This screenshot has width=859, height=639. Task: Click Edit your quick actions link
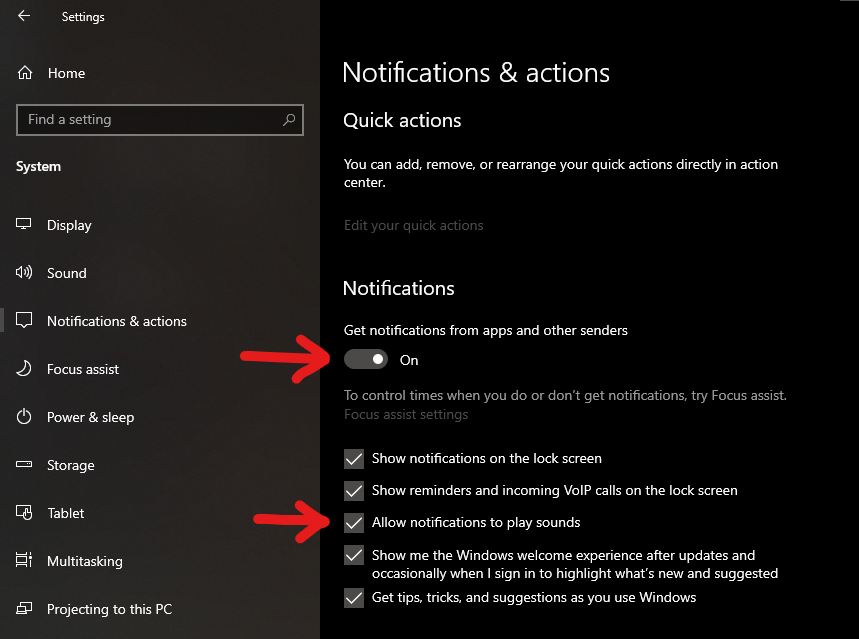point(414,225)
